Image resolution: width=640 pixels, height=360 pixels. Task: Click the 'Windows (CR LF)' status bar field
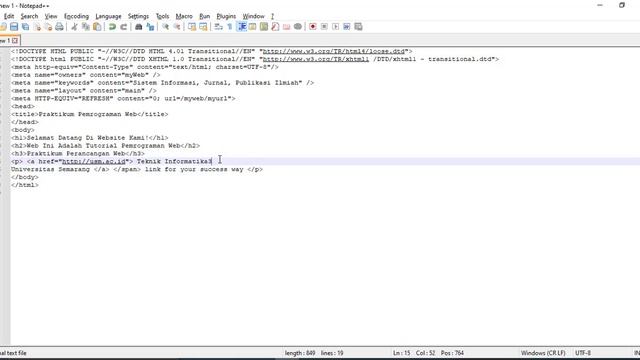pyautogui.click(x=543, y=353)
